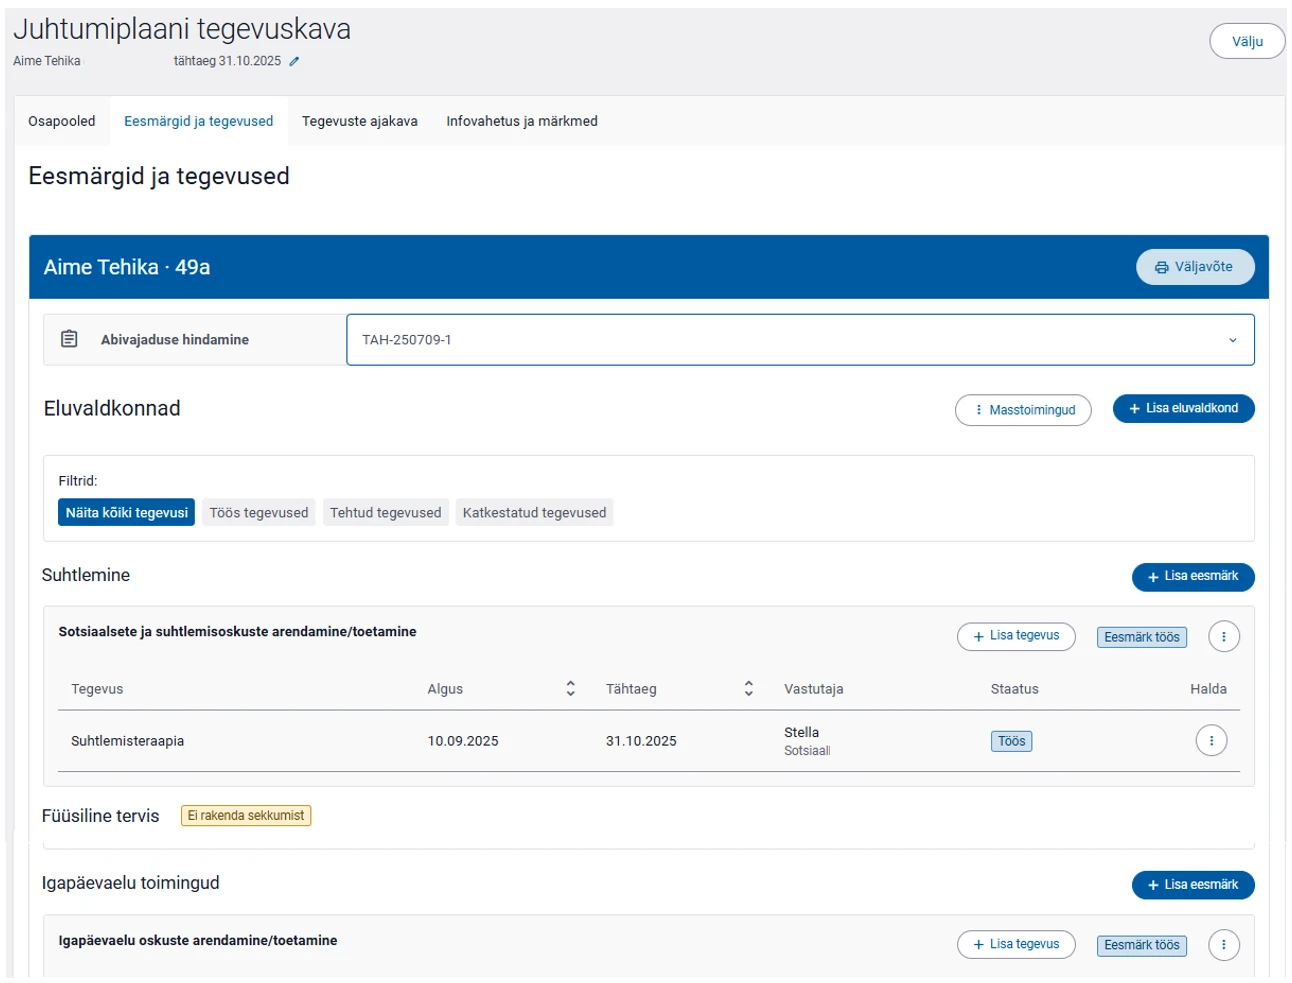Screen dimensions: 1292x983
Task: Click Väljavõte print button
Action: click(1194, 267)
